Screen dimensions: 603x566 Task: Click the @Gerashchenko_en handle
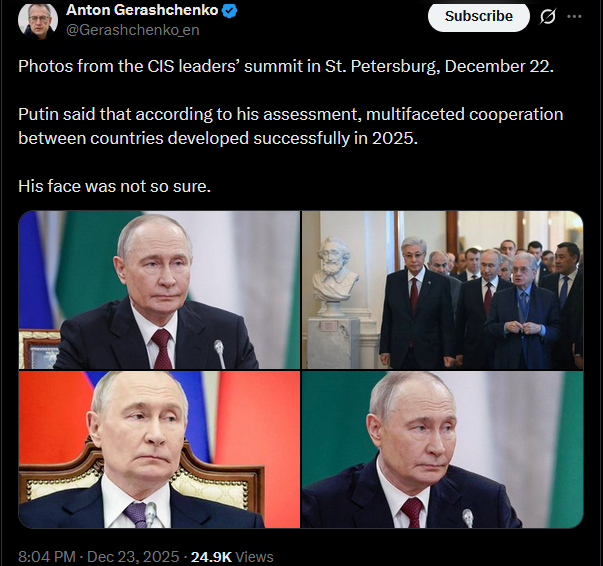coord(133,30)
